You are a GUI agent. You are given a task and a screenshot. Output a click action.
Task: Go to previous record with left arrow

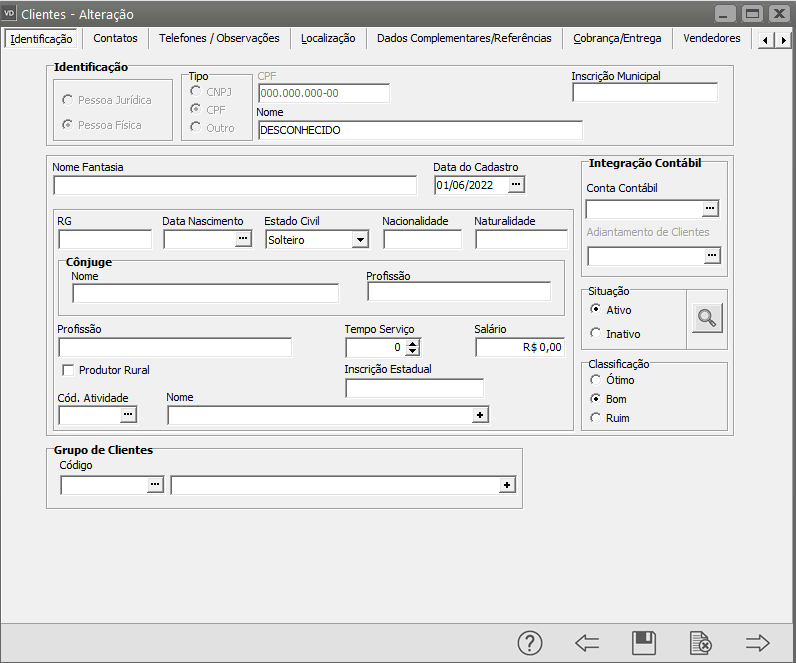tap(587, 643)
